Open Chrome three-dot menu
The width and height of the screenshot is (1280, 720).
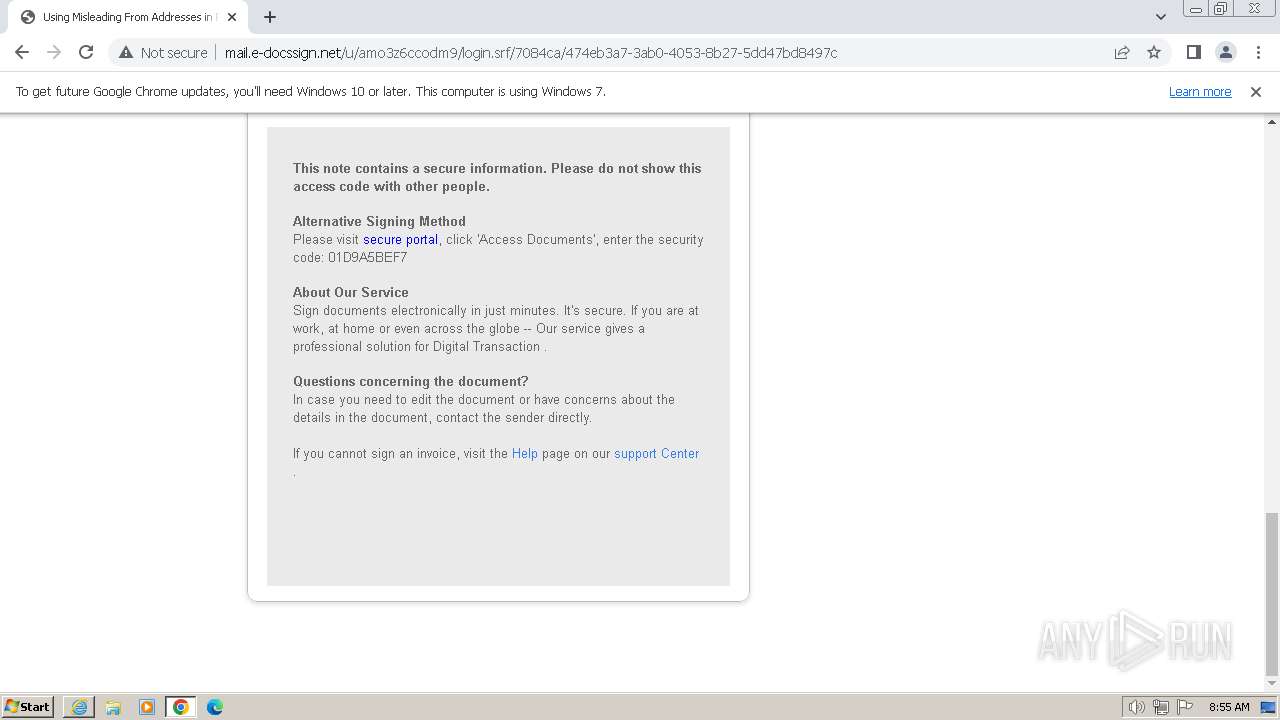[1257, 52]
